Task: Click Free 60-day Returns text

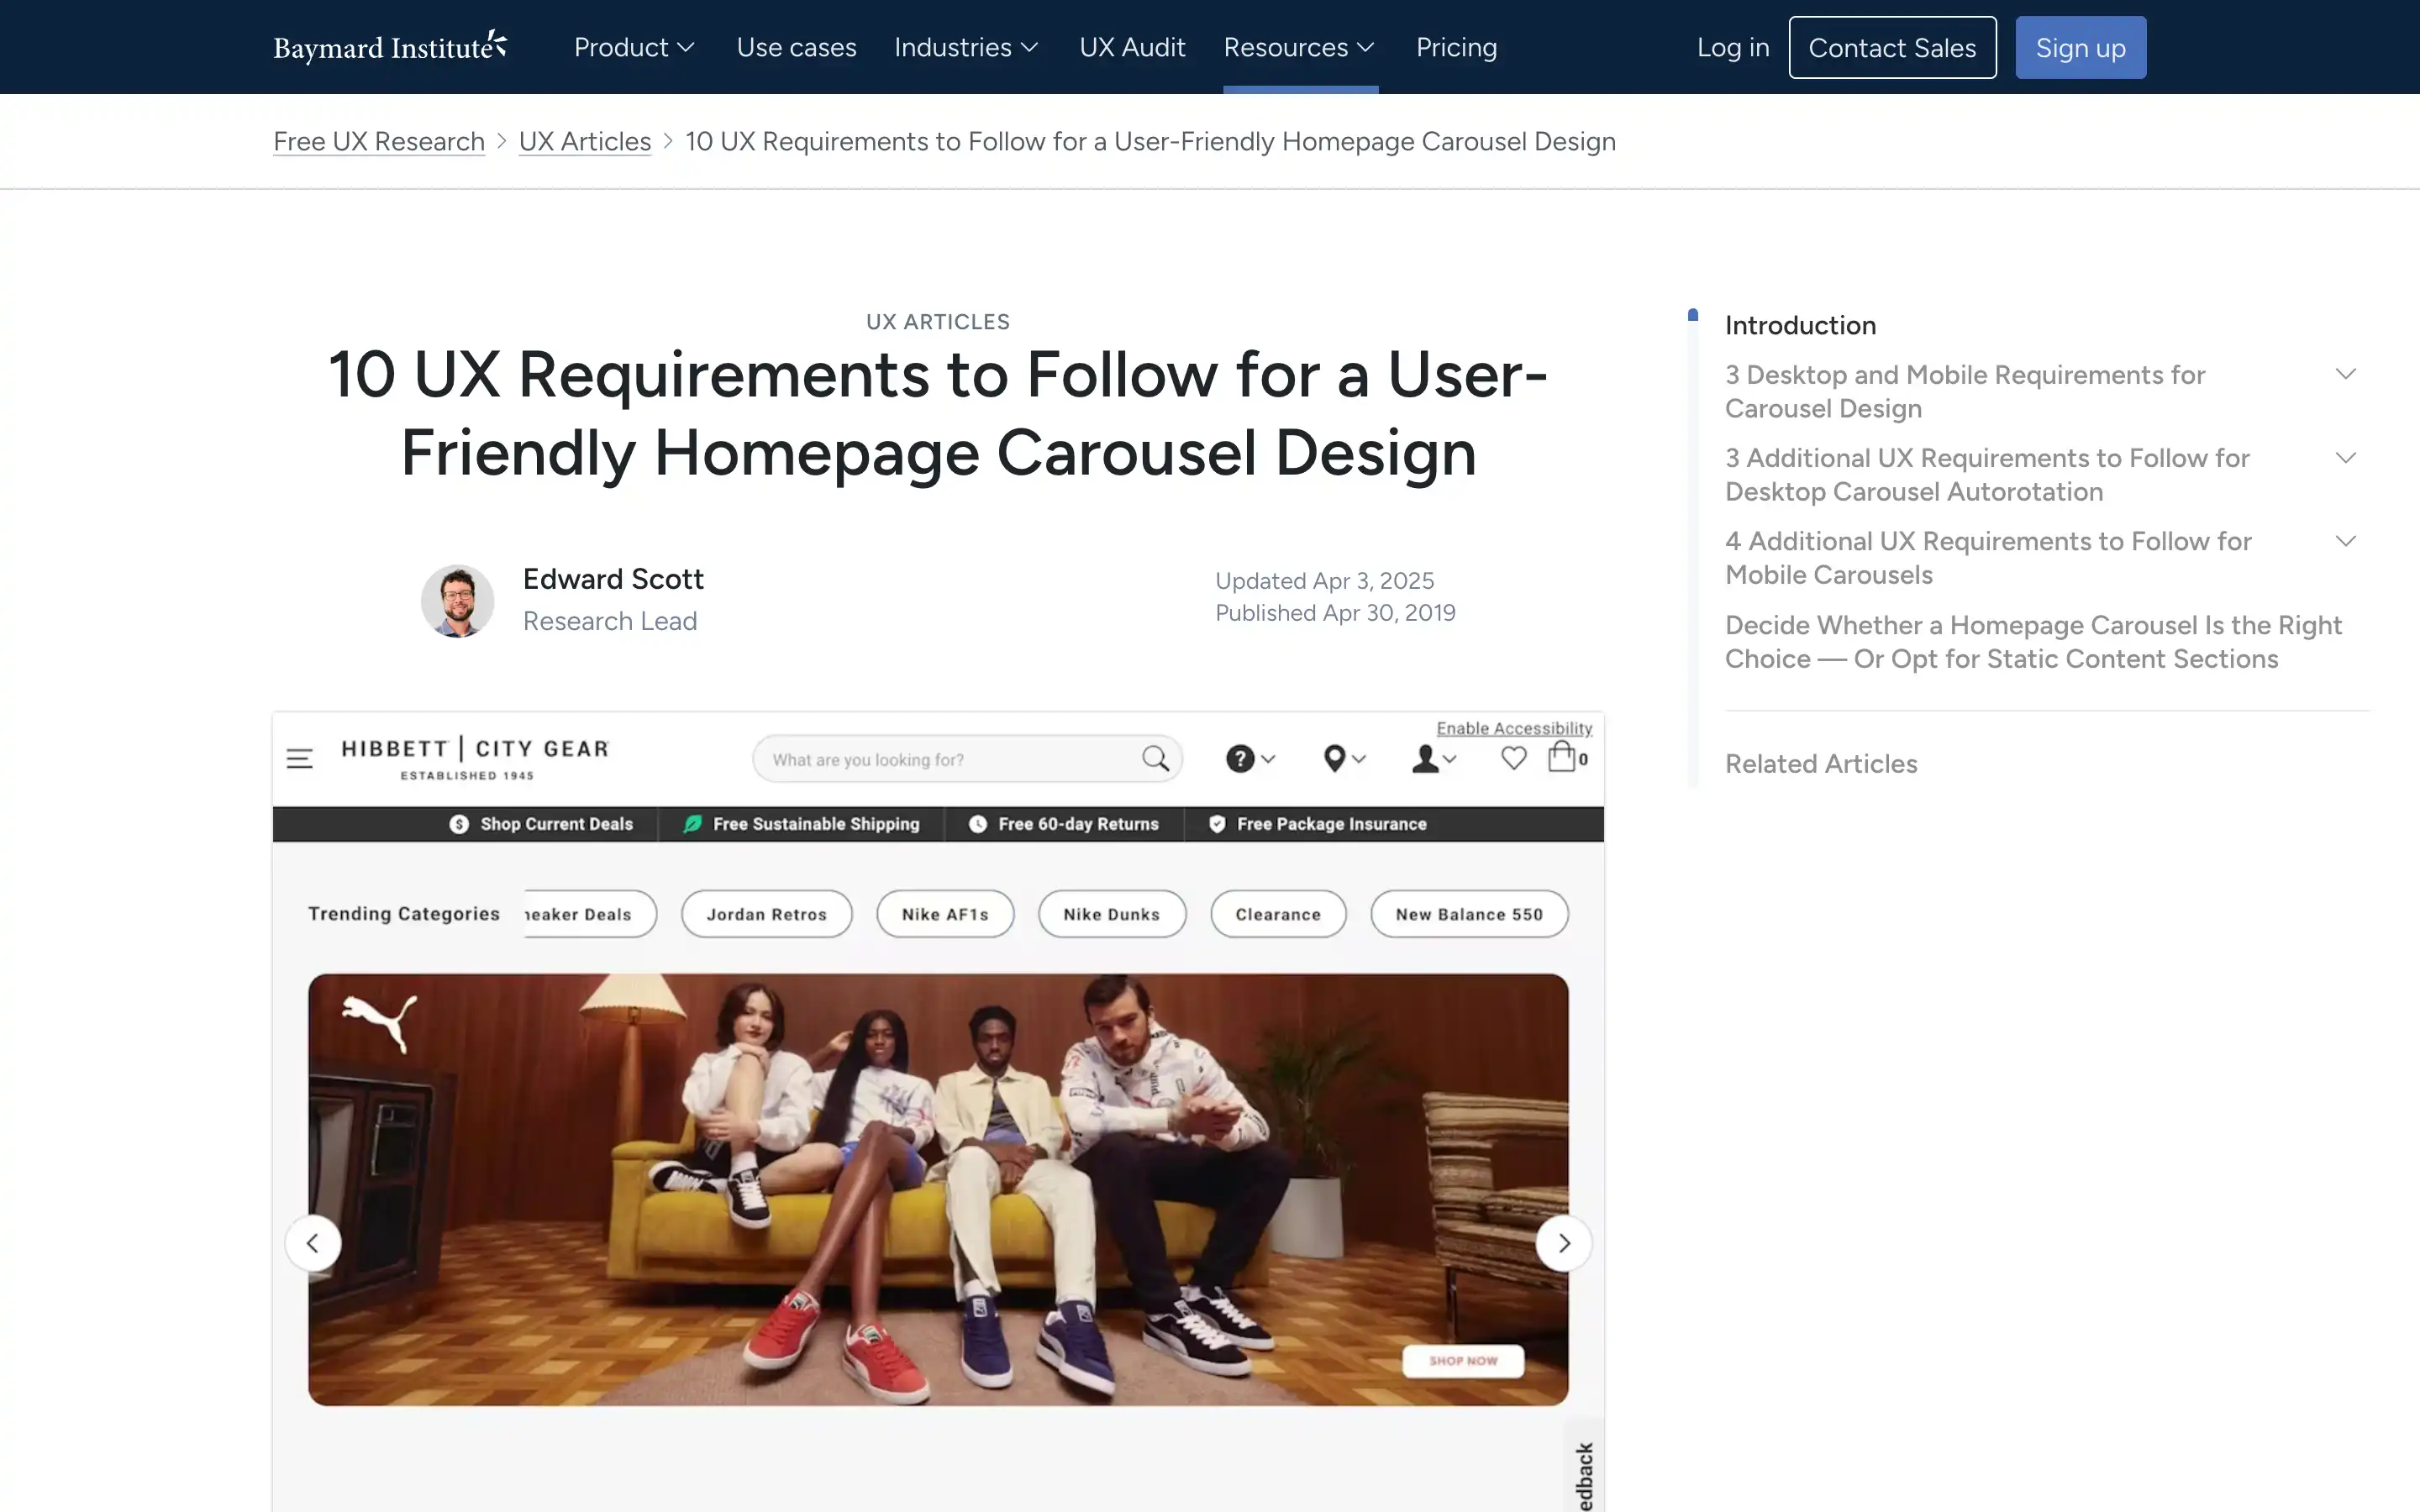Action: pyautogui.click(x=1078, y=824)
